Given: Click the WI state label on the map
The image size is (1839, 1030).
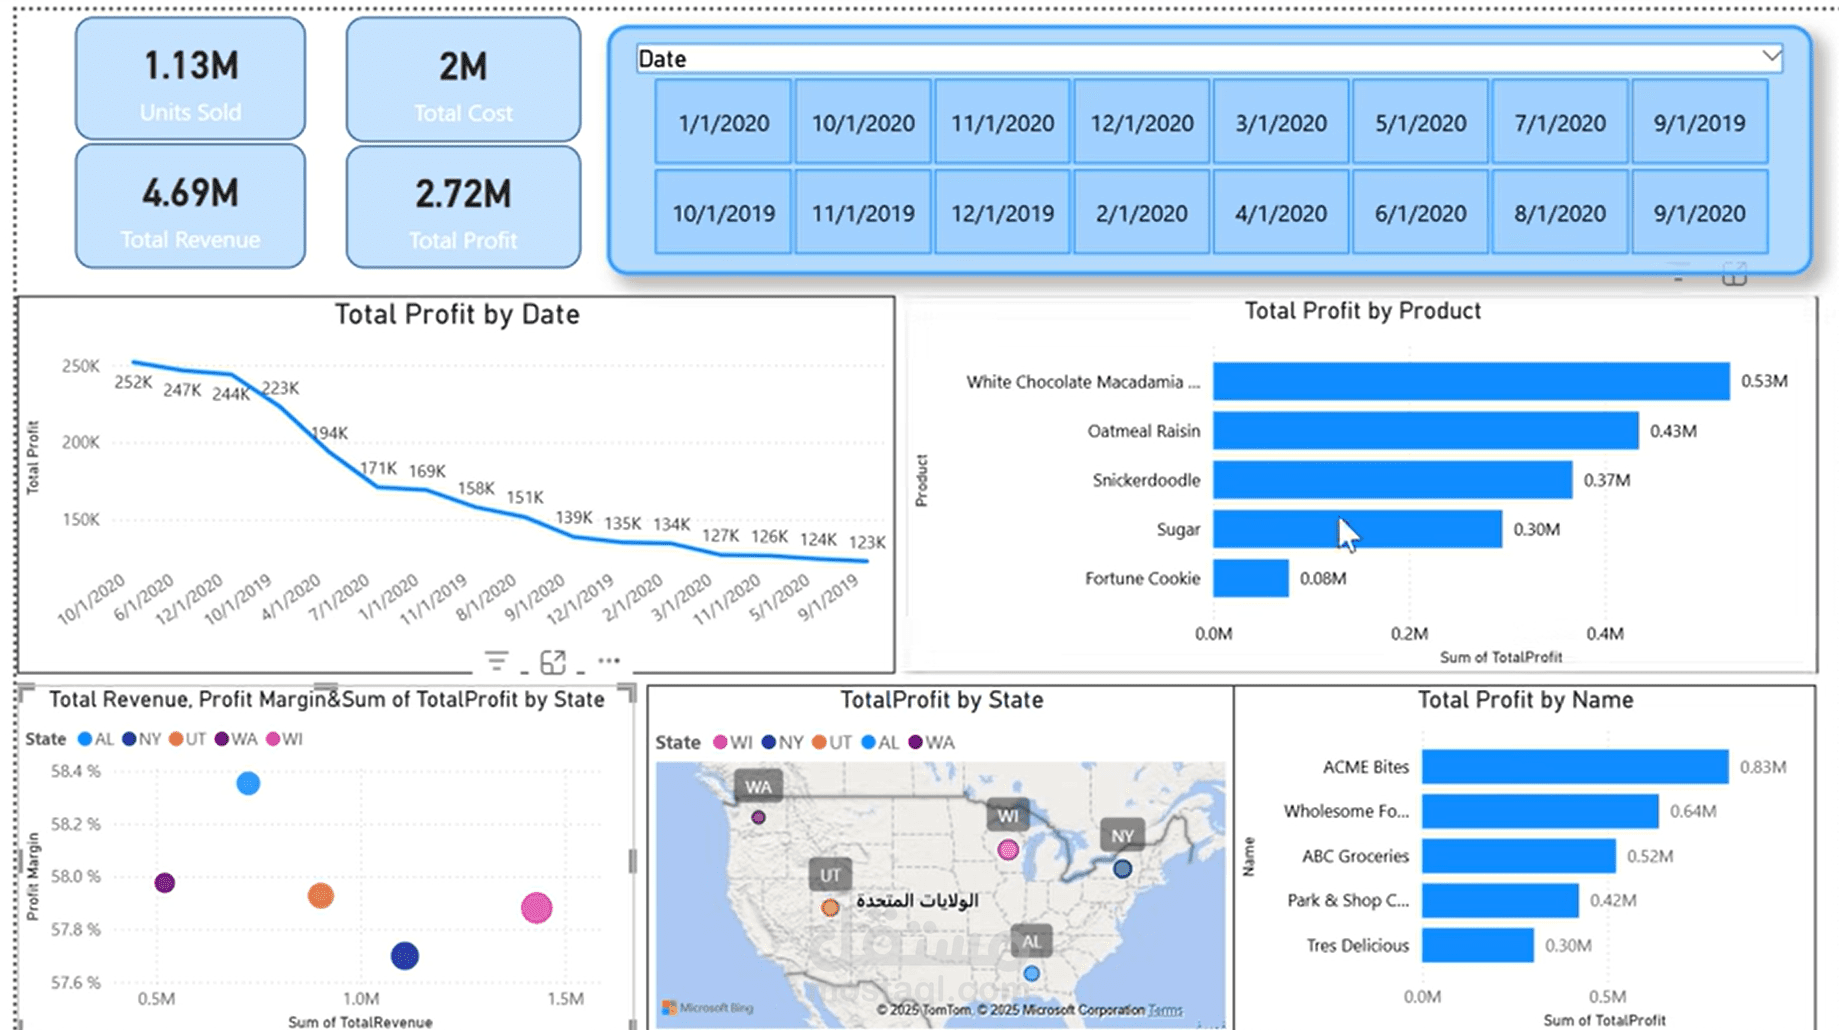Looking at the screenshot, I should pyautogui.click(x=1008, y=816).
